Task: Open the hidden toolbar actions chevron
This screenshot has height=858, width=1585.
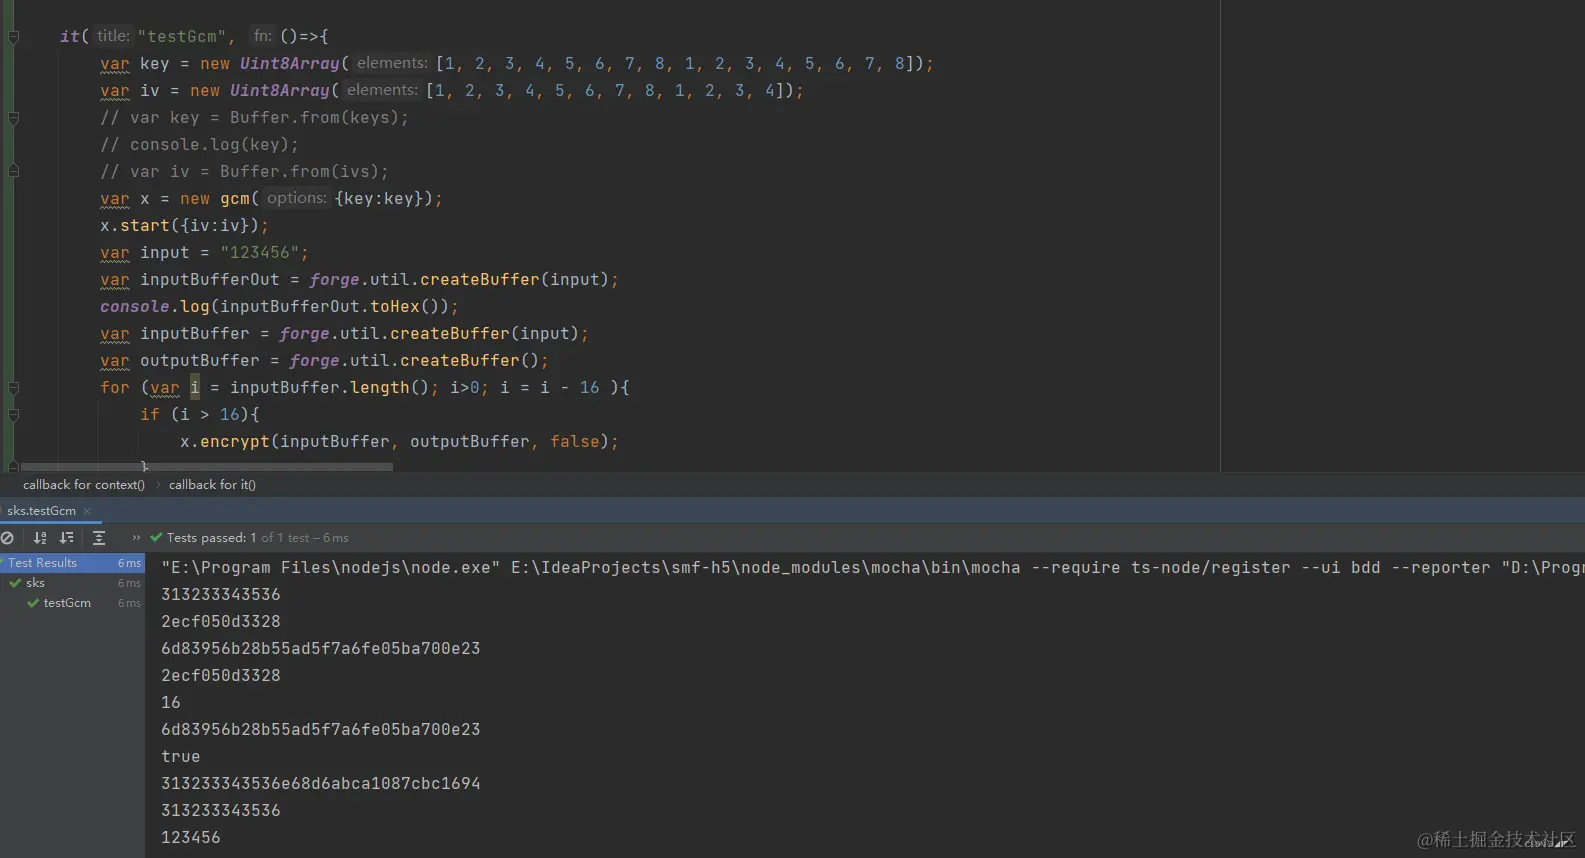Action: [136, 538]
